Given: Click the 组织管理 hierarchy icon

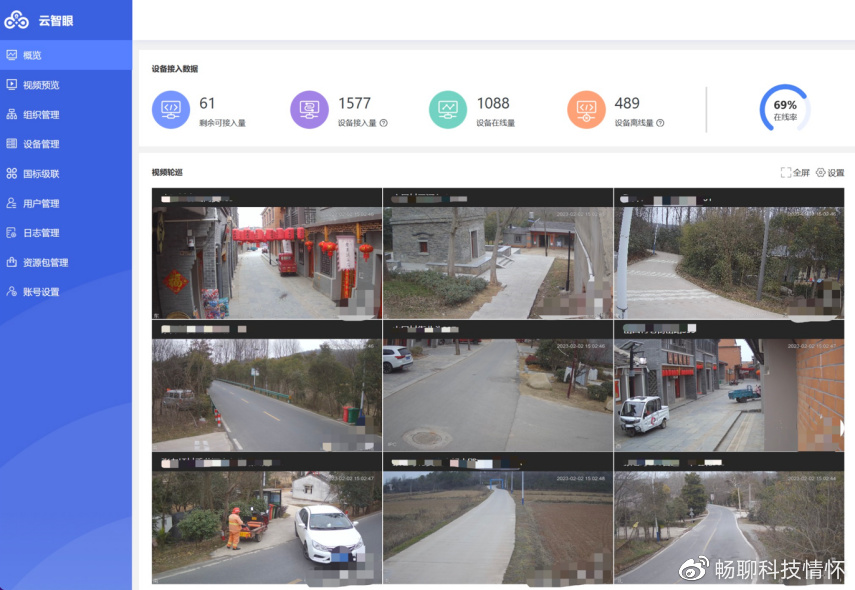Looking at the screenshot, I should click(11, 114).
